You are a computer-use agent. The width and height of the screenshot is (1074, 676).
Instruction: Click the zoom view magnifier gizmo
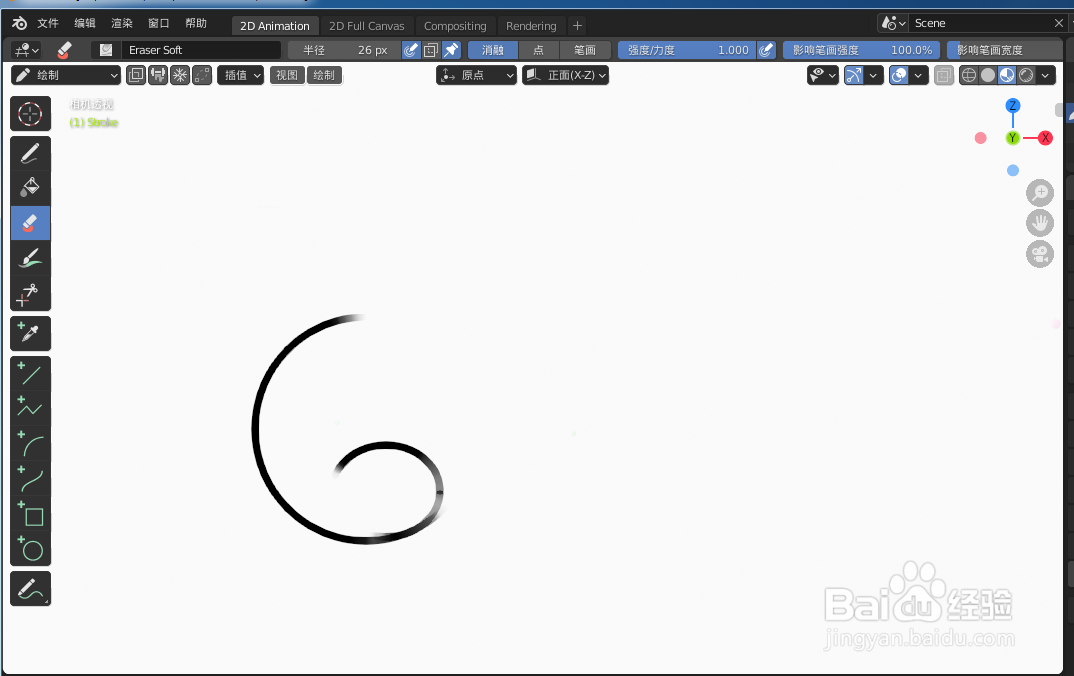(1040, 193)
